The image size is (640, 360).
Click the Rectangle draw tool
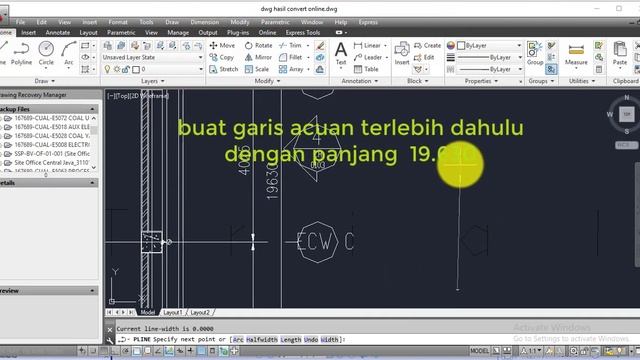point(85,45)
